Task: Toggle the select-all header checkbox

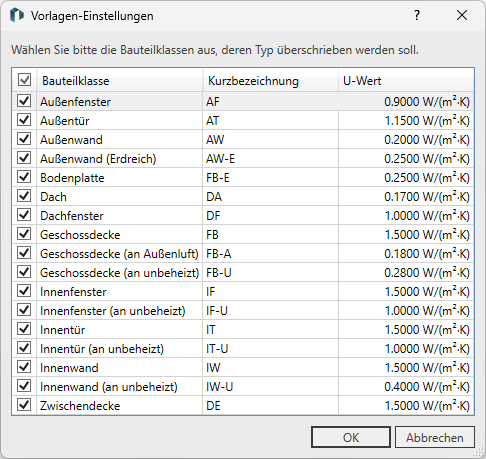Action: tap(24, 80)
